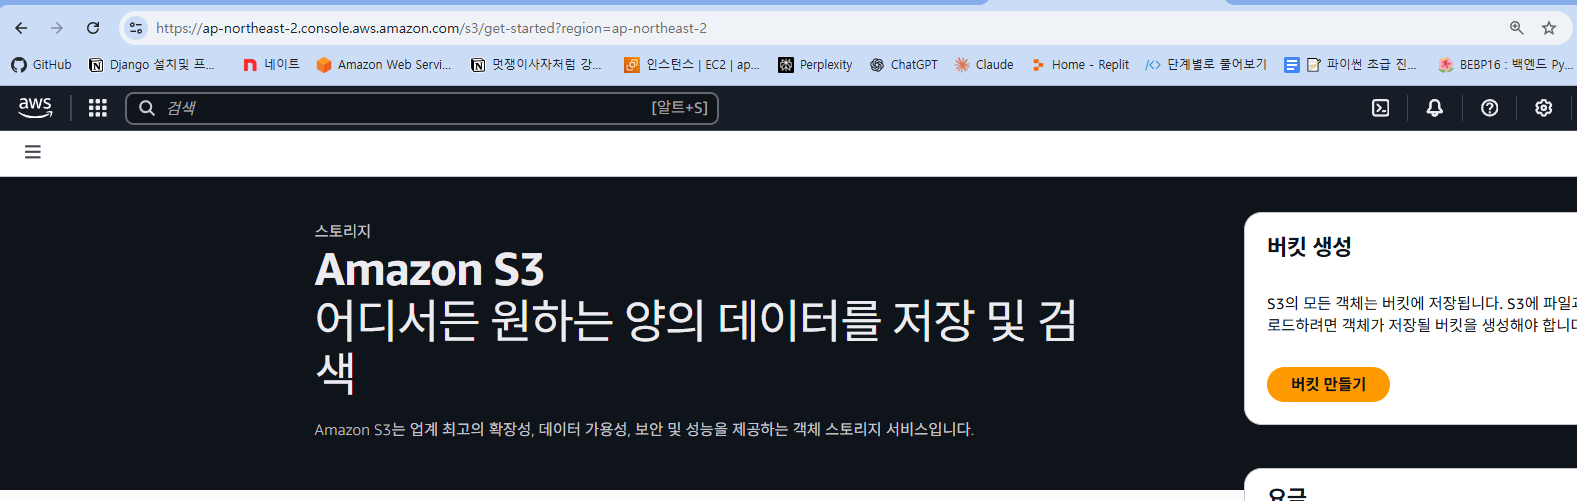Launch AWS CloudShell terminal icon
The height and width of the screenshot is (501, 1577).
(x=1380, y=108)
